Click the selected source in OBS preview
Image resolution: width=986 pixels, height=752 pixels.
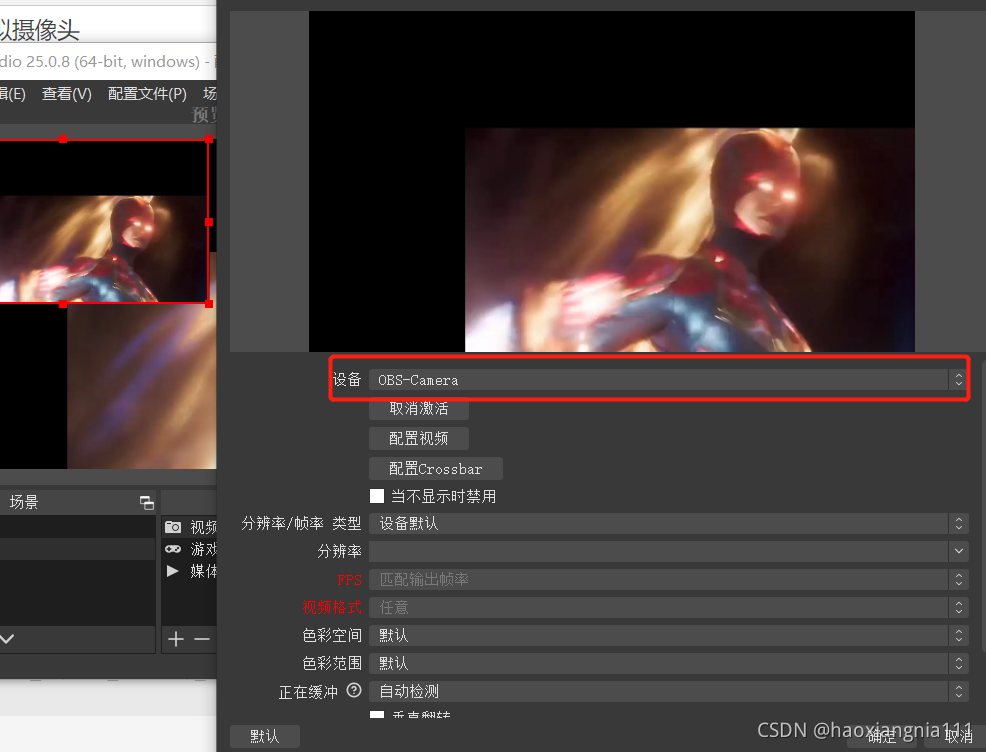point(104,221)
